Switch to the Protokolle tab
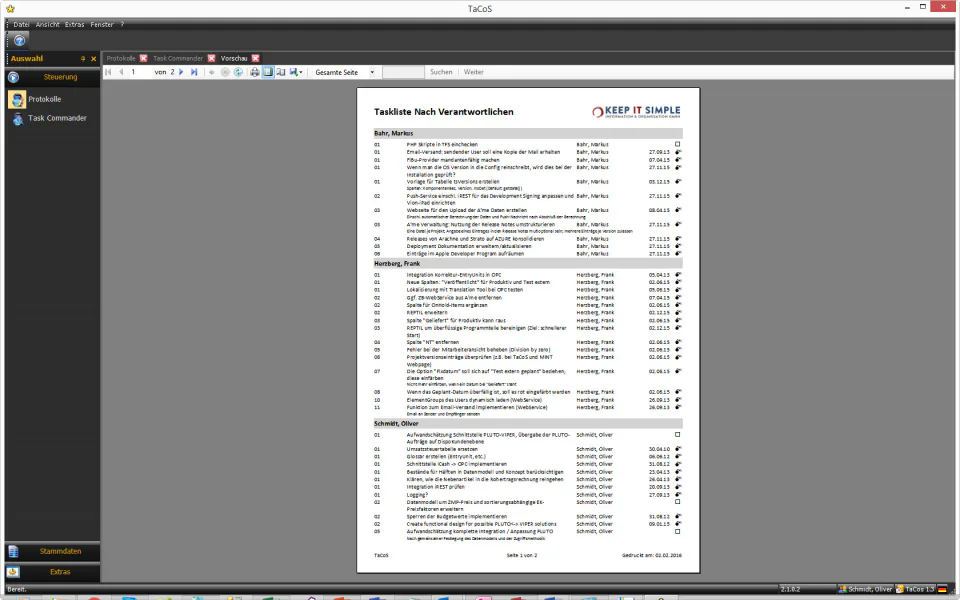The width and height of the screenshot is (960, 600). pos(121,58)
